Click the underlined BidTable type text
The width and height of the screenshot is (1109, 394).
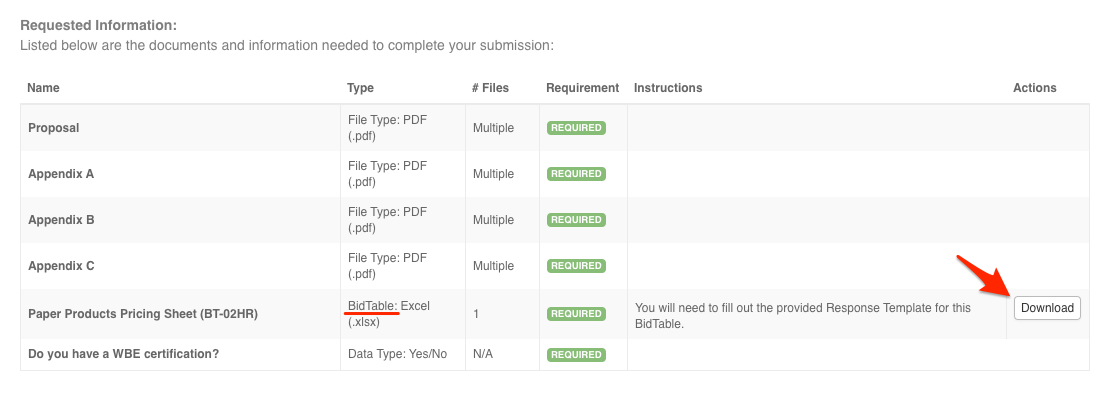(x=373, y=306)
